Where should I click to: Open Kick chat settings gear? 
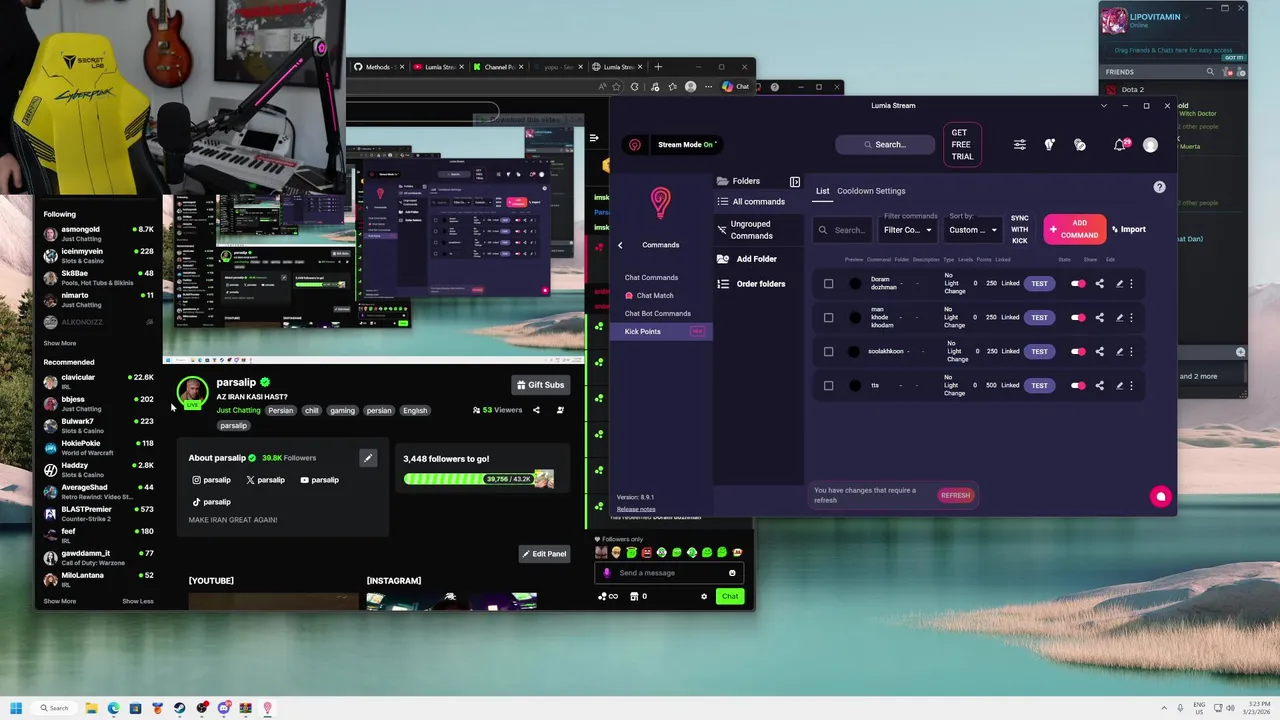(x=704, y=597)
